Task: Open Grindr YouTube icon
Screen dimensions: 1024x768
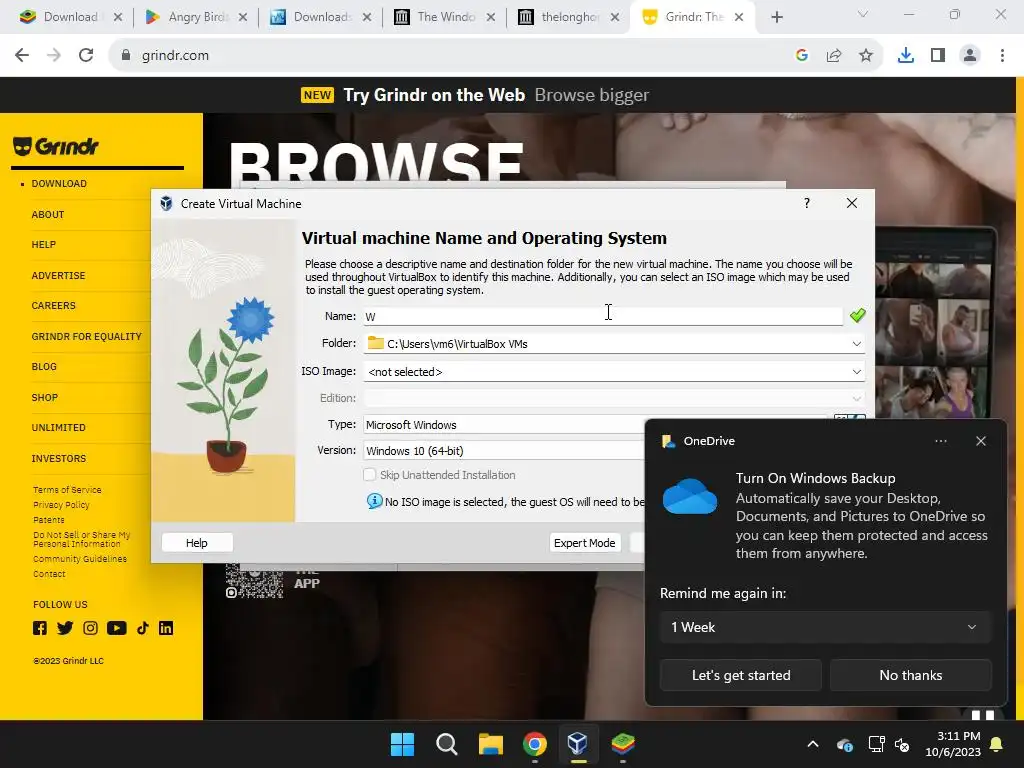Action: pyautogui.click(x=116, y=628)
